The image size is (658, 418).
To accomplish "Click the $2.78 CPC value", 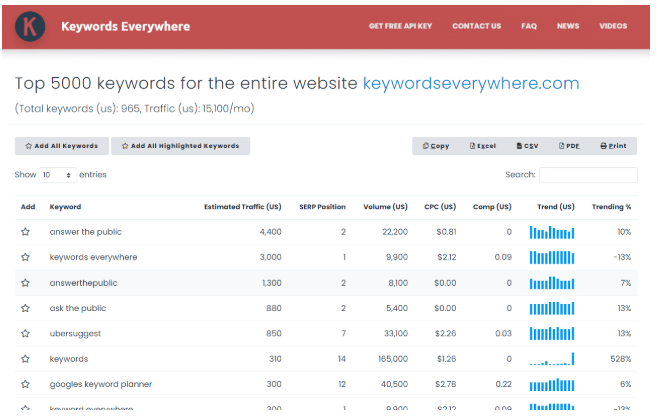I will 445,384.
